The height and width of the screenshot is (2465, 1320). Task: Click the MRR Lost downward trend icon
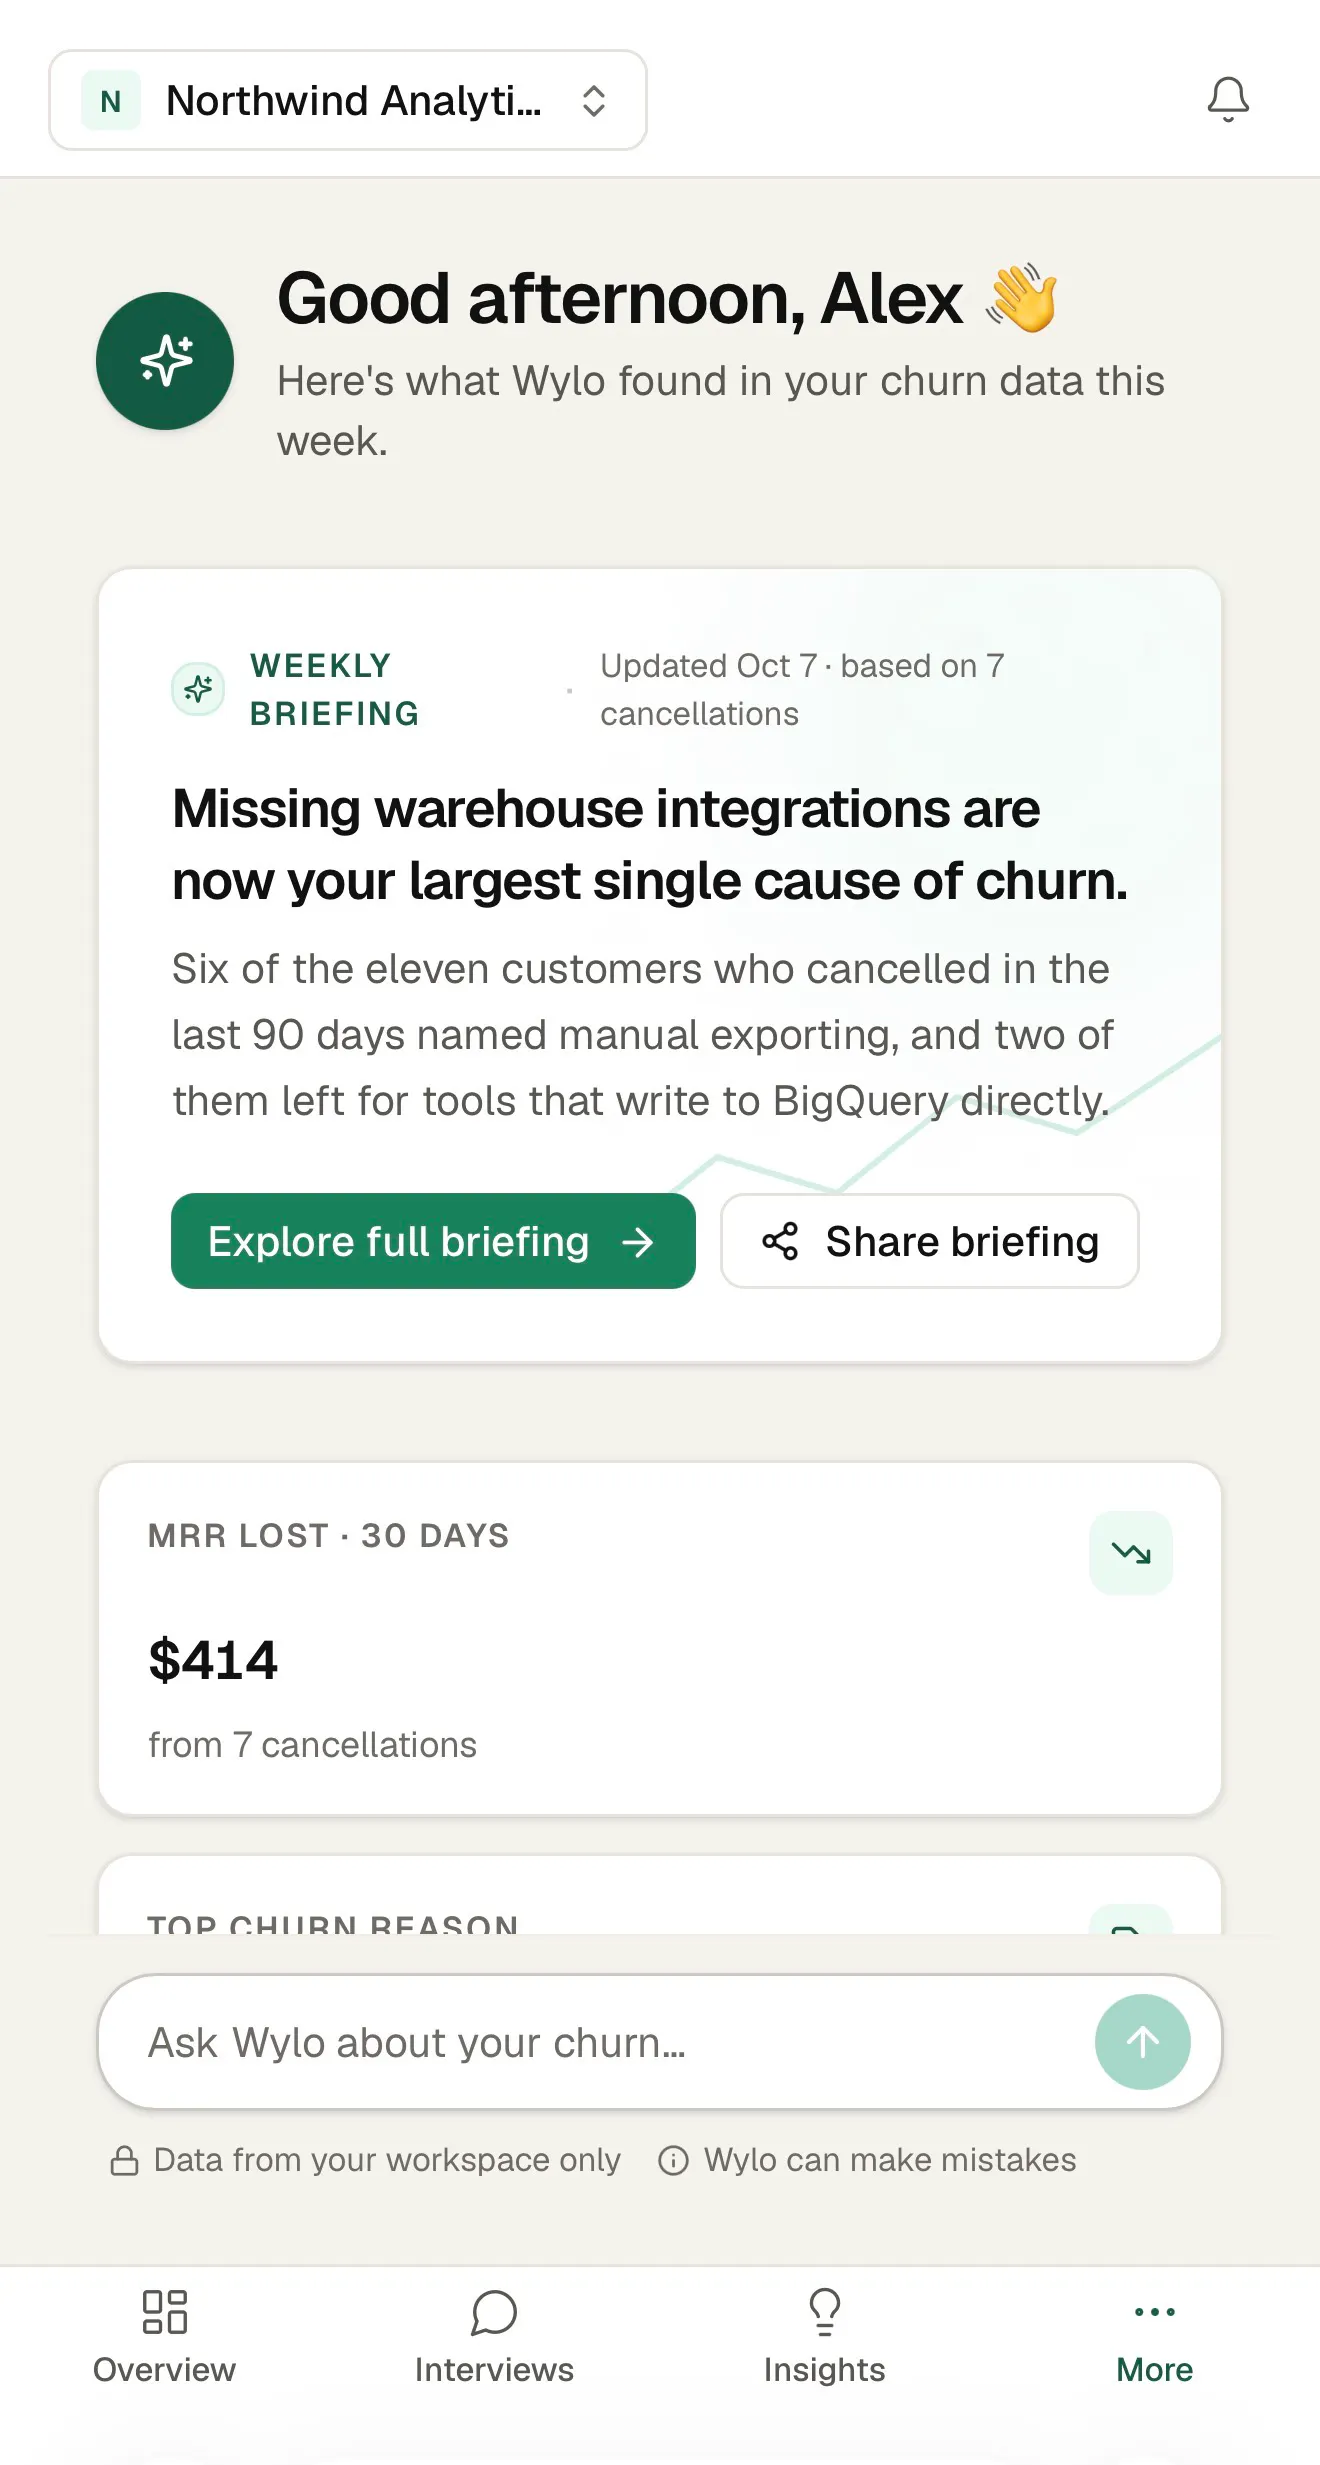coord(1131,1553)
